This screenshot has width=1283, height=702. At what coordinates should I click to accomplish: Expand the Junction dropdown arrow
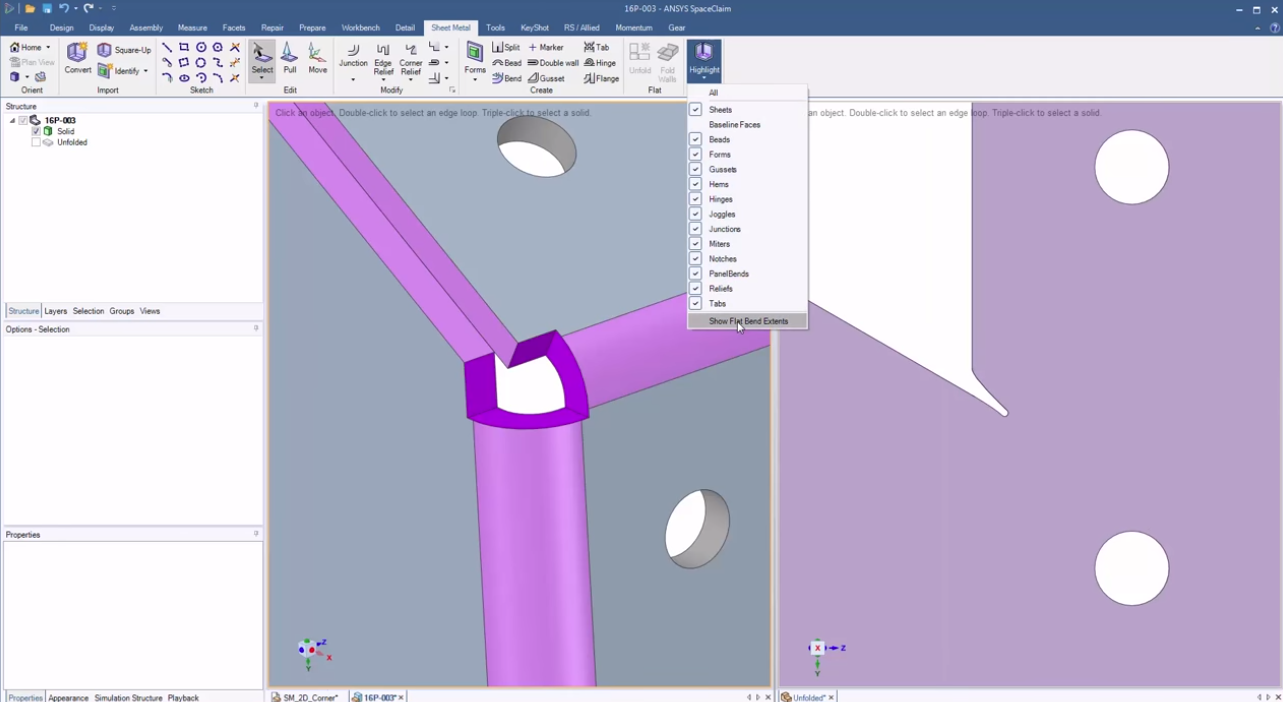[353, 79]
